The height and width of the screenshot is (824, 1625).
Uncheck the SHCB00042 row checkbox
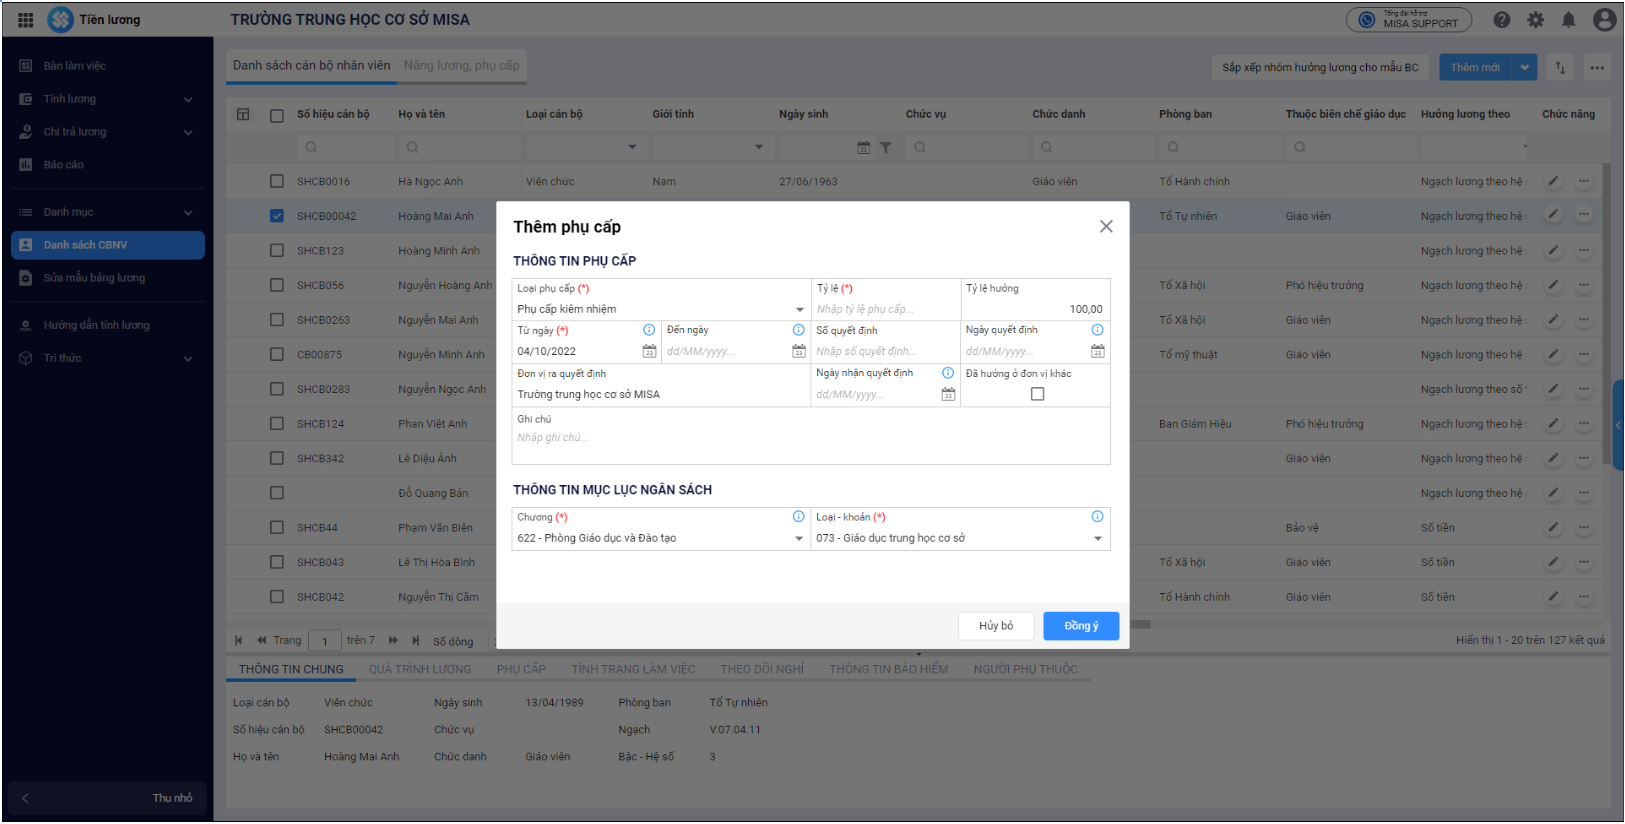[277, 216]
